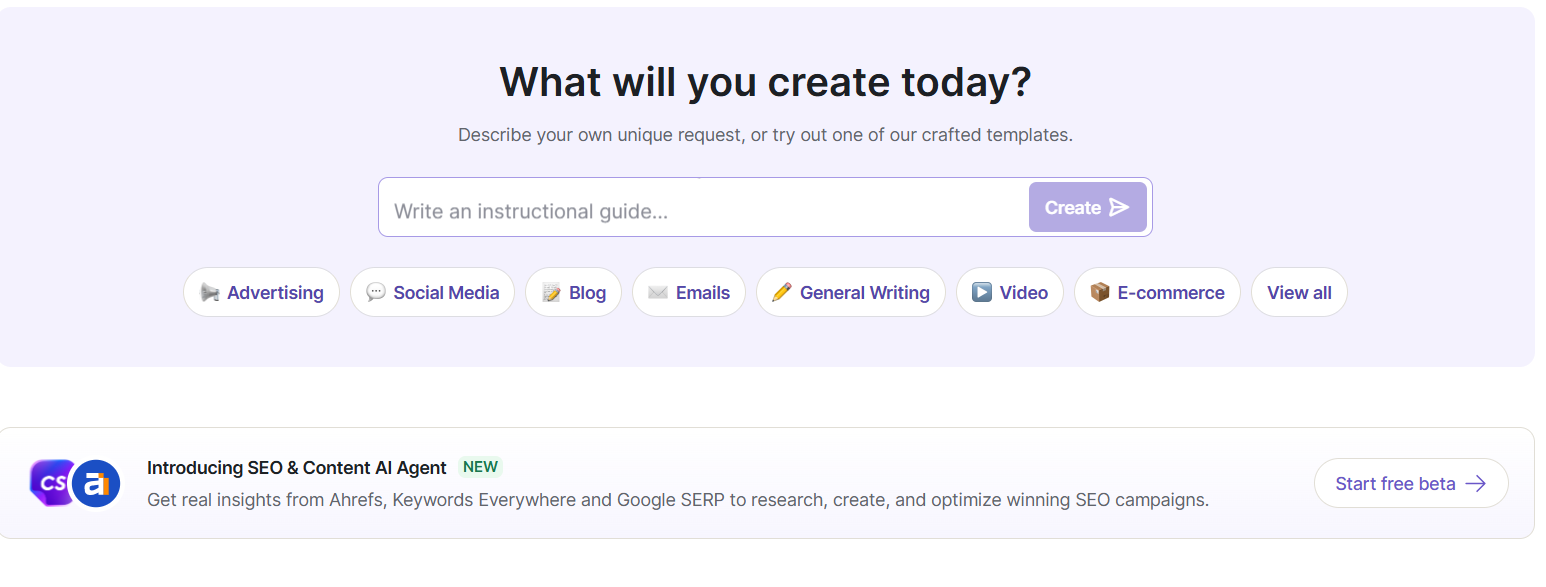Click the banner description mentioning Google SERP
1546x587 pixels.
click(x=678, y=500)
